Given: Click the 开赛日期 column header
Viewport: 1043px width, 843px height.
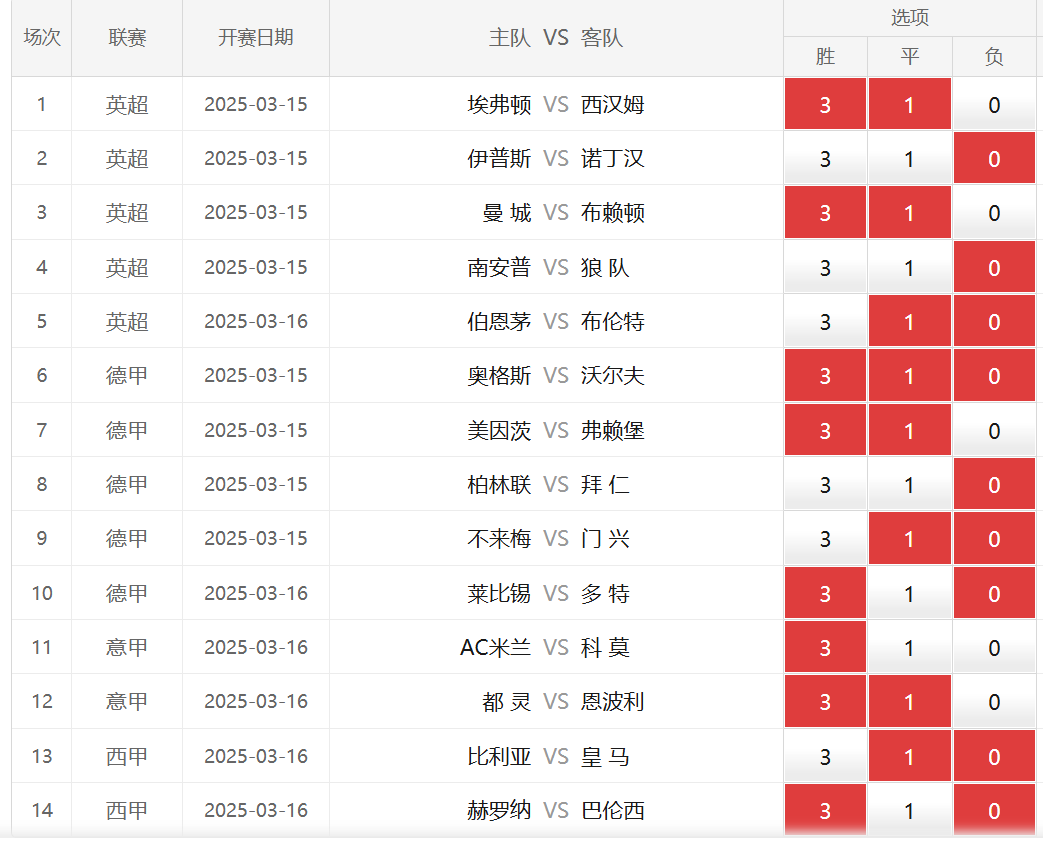Looking at the screenshot, I should tap(256, 37).
